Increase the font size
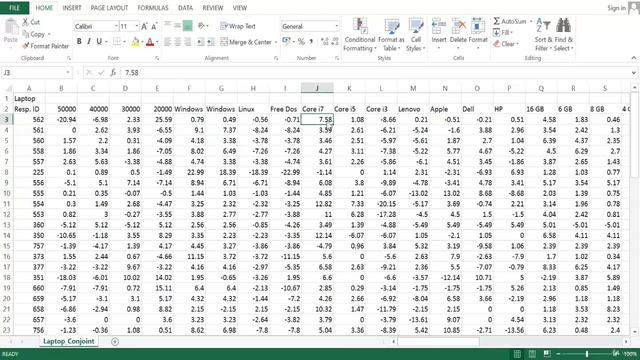 point(144,27)
